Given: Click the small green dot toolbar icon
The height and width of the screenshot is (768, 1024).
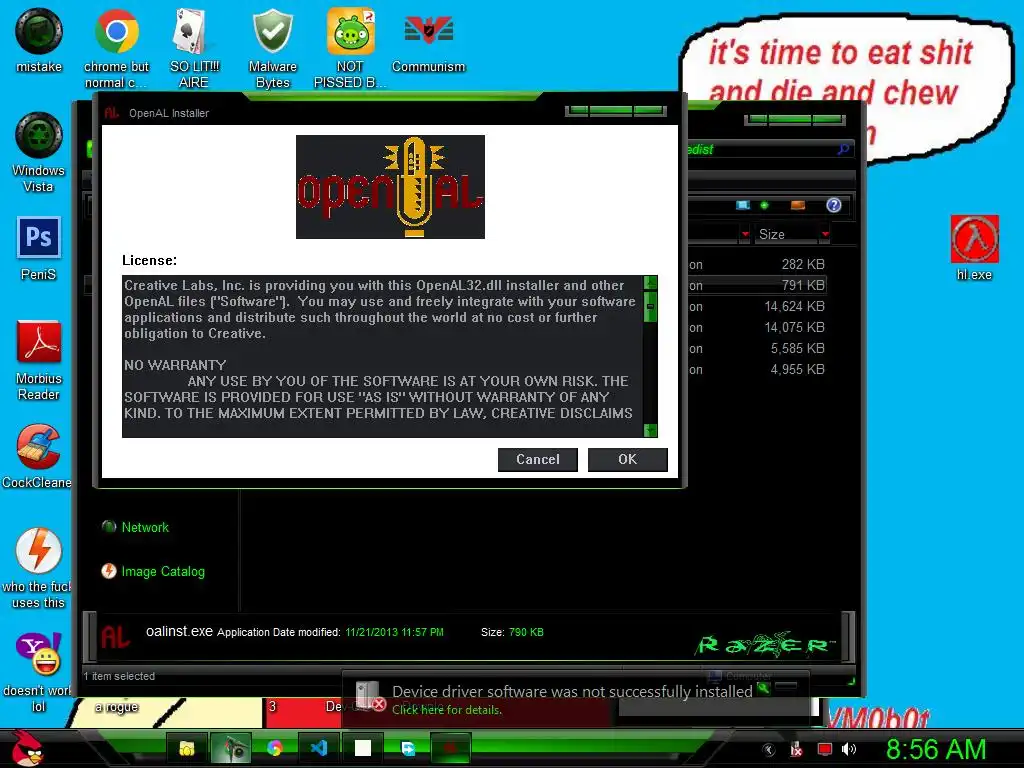Looking at the screenshot, I should click(764, 206).
